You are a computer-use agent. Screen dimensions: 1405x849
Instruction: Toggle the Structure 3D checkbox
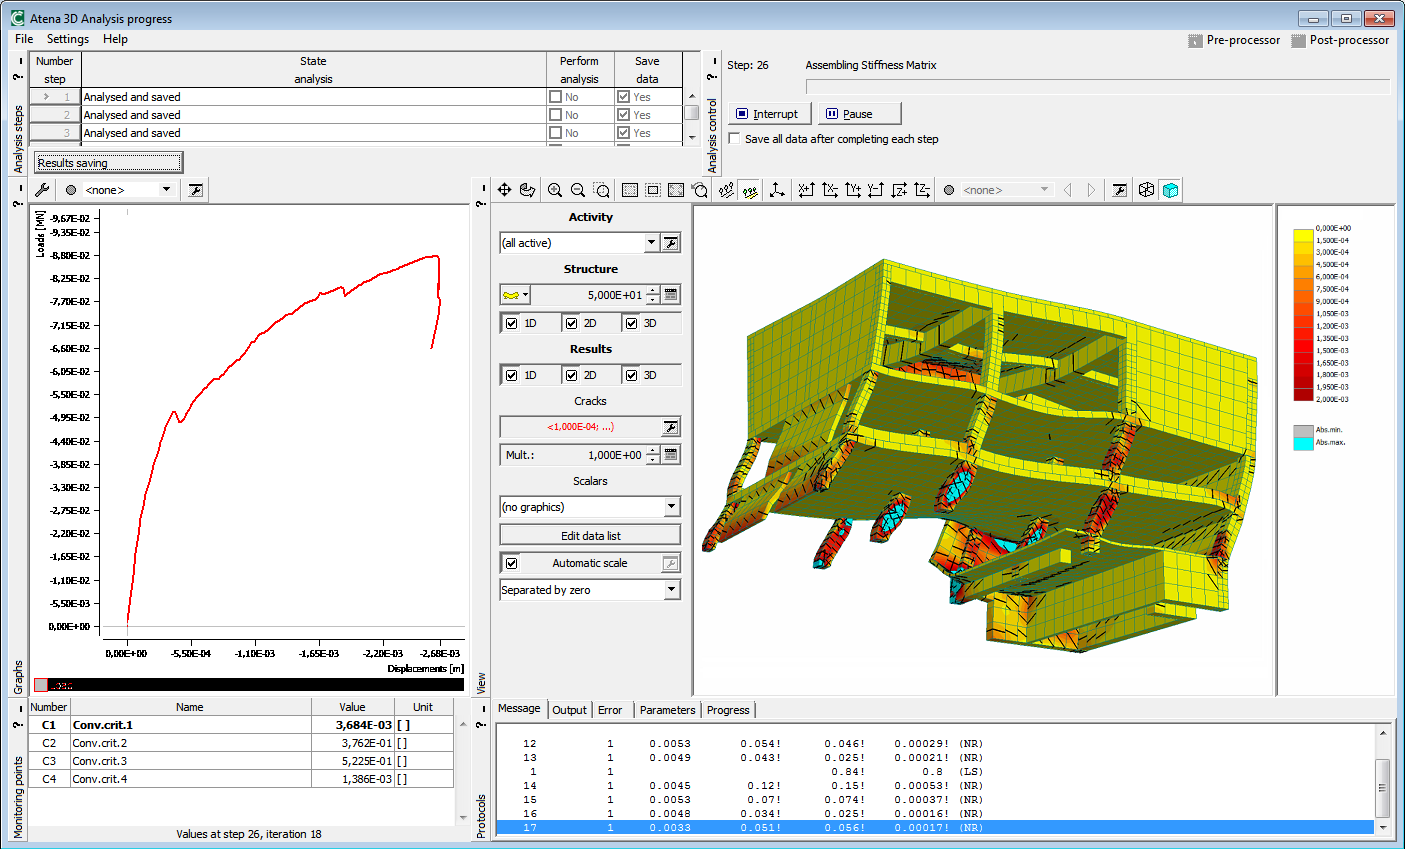pyautogui.click(x=632, y=323)
